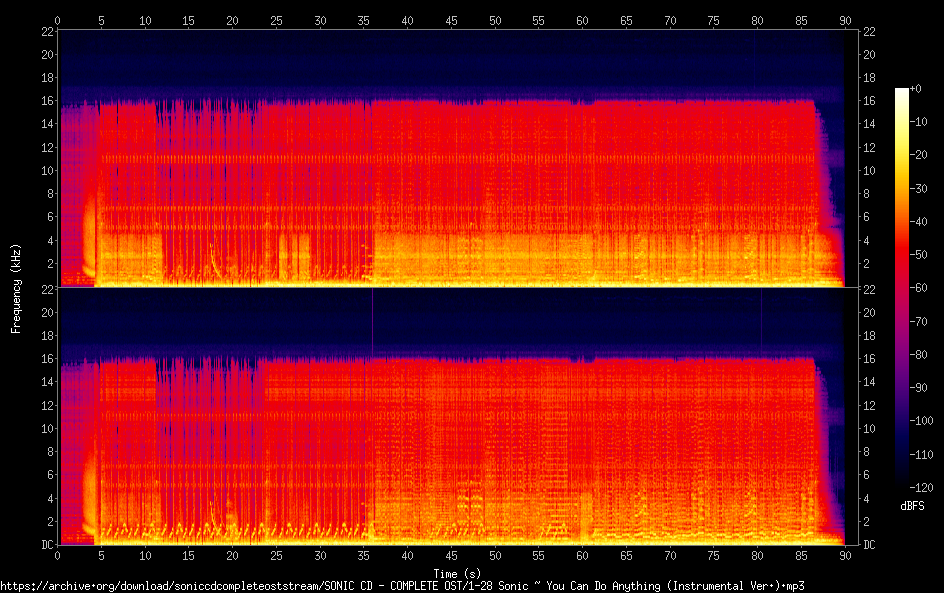Viewport: 944px width, 593px height.
Task: Click the thin vertical spike above lower channel
Action: (372, 320)
